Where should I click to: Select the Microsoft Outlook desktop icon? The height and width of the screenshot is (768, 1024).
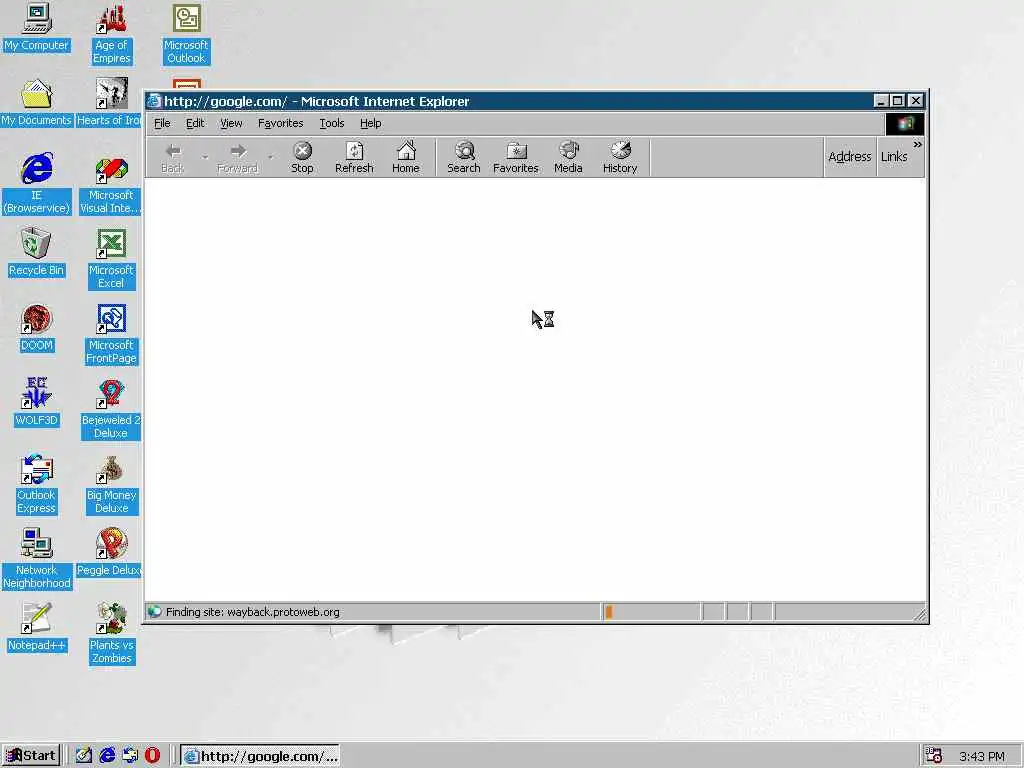(186, 34)
